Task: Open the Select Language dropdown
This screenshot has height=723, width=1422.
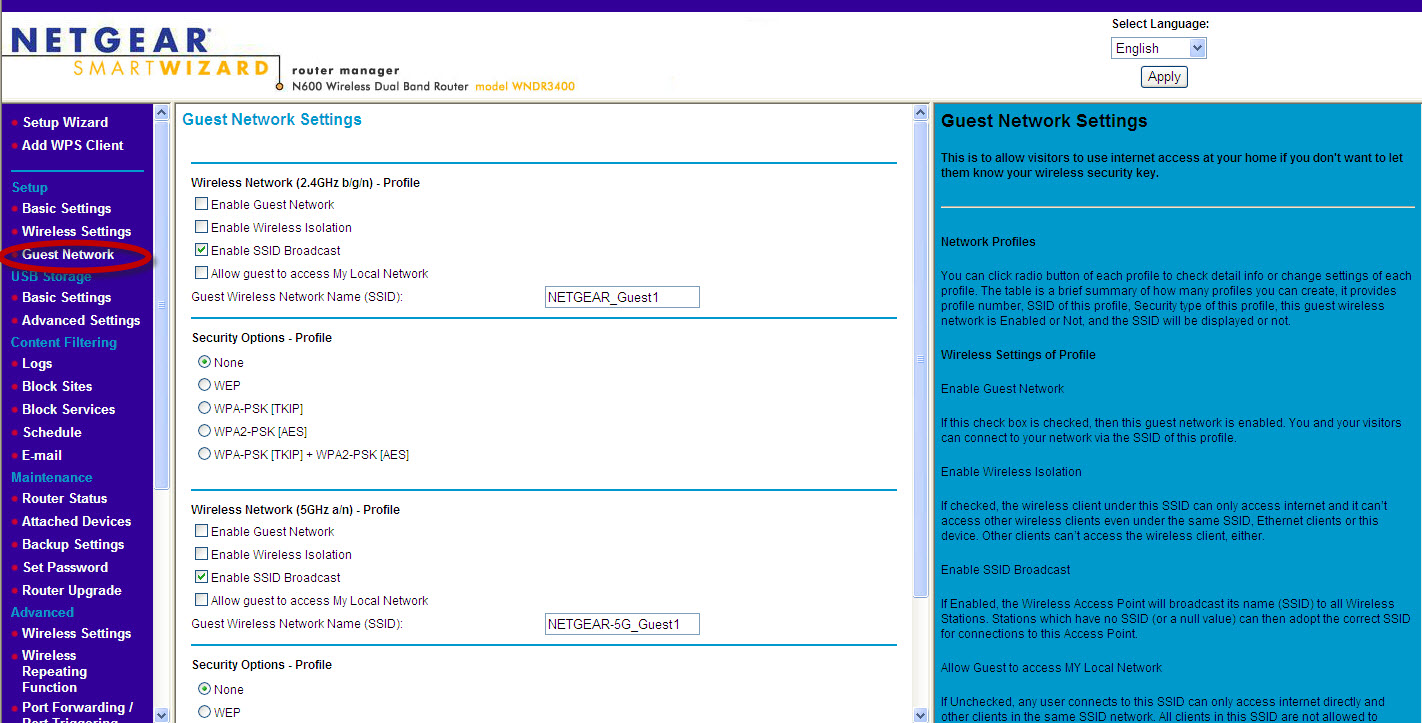Action: 1159,48
